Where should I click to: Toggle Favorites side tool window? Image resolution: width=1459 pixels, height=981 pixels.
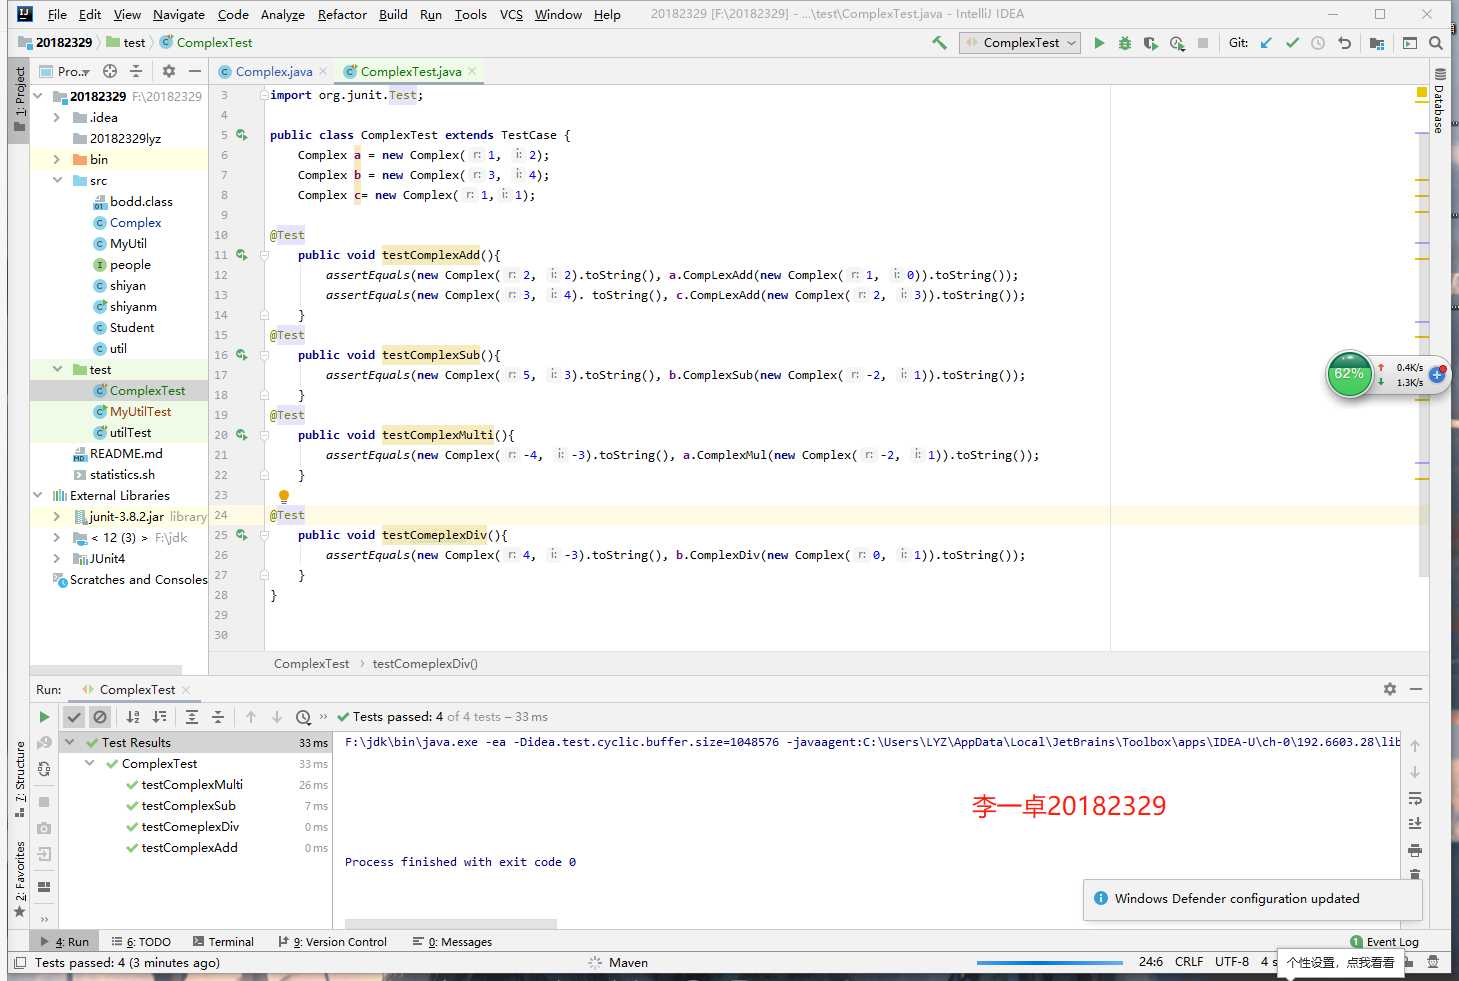(x=20, y=877)
